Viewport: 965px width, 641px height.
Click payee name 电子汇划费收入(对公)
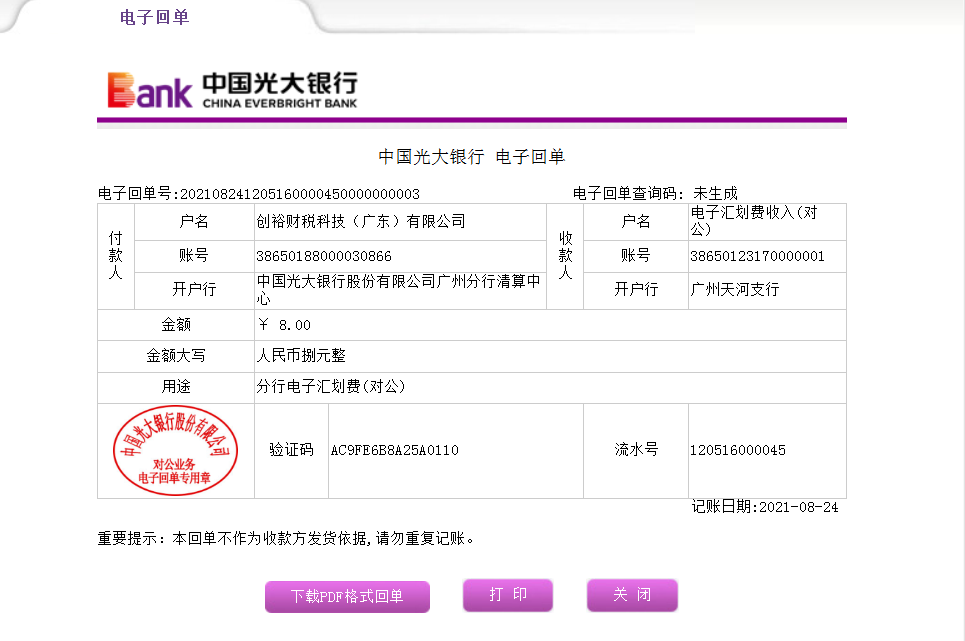click(755, 221)
